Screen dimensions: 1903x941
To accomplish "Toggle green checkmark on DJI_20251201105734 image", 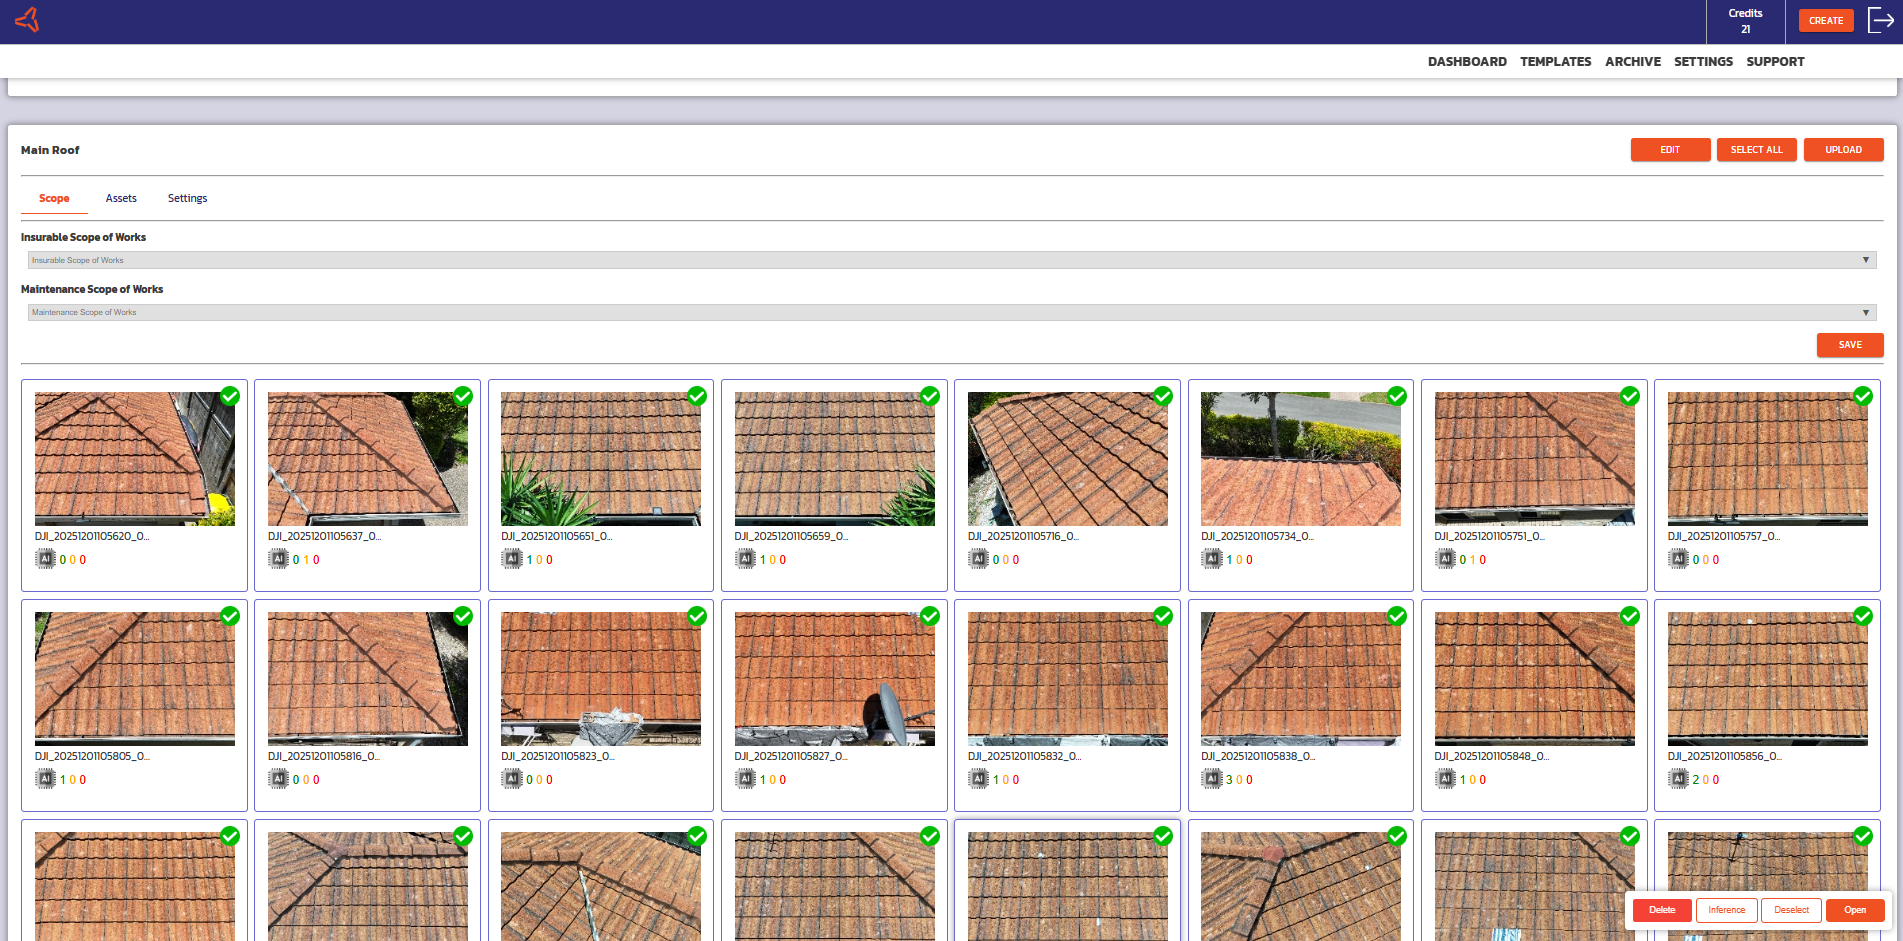I will point(1397,396).
